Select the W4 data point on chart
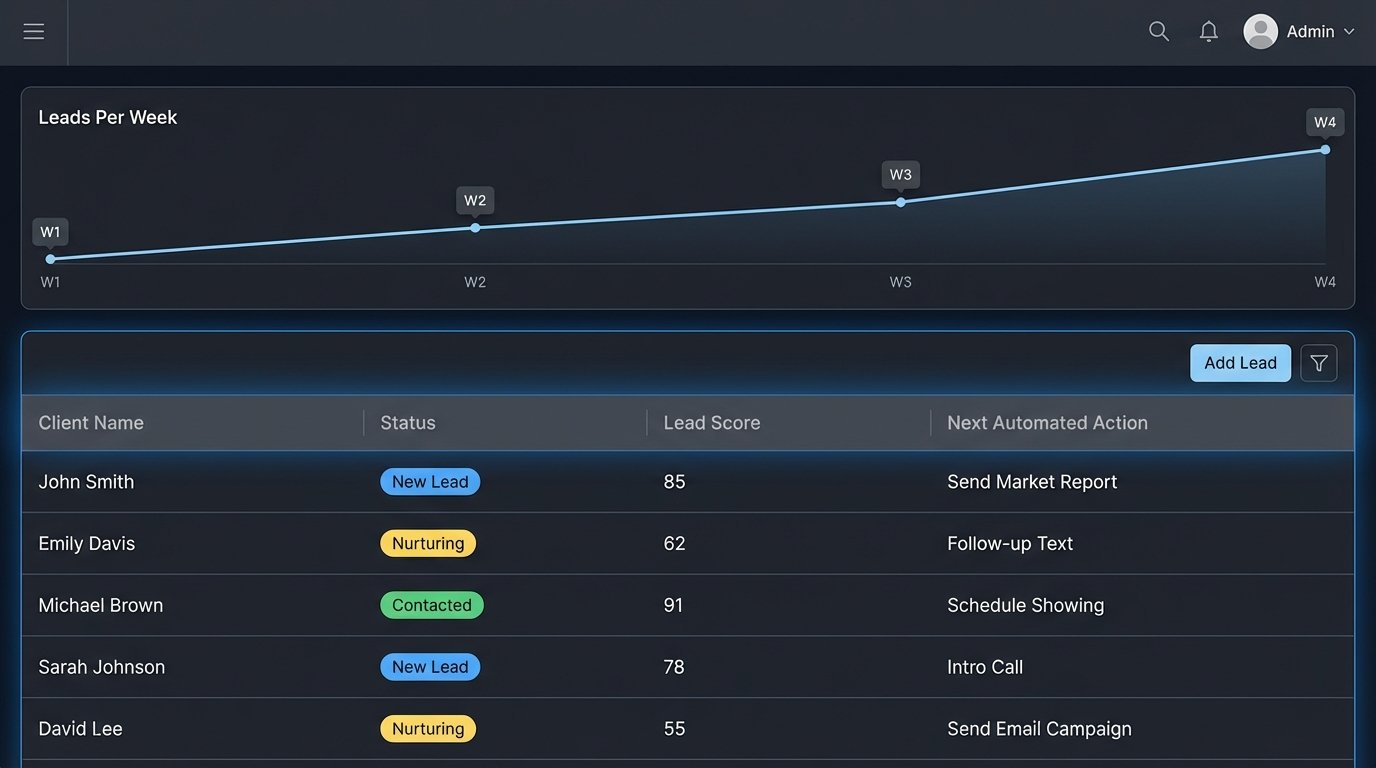The height and width of the screenshot is (768, 1376). [1325, 150]
